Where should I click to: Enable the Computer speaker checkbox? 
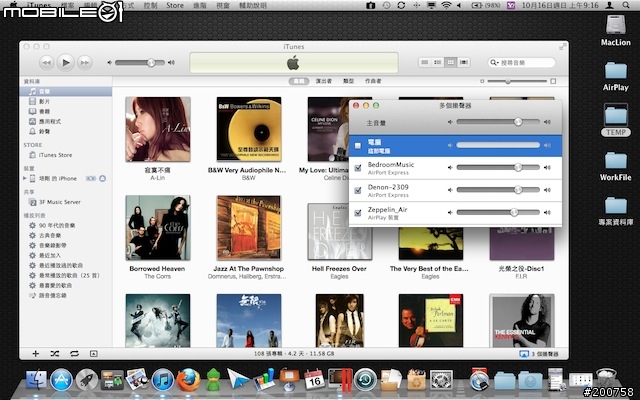click(358, 146)
